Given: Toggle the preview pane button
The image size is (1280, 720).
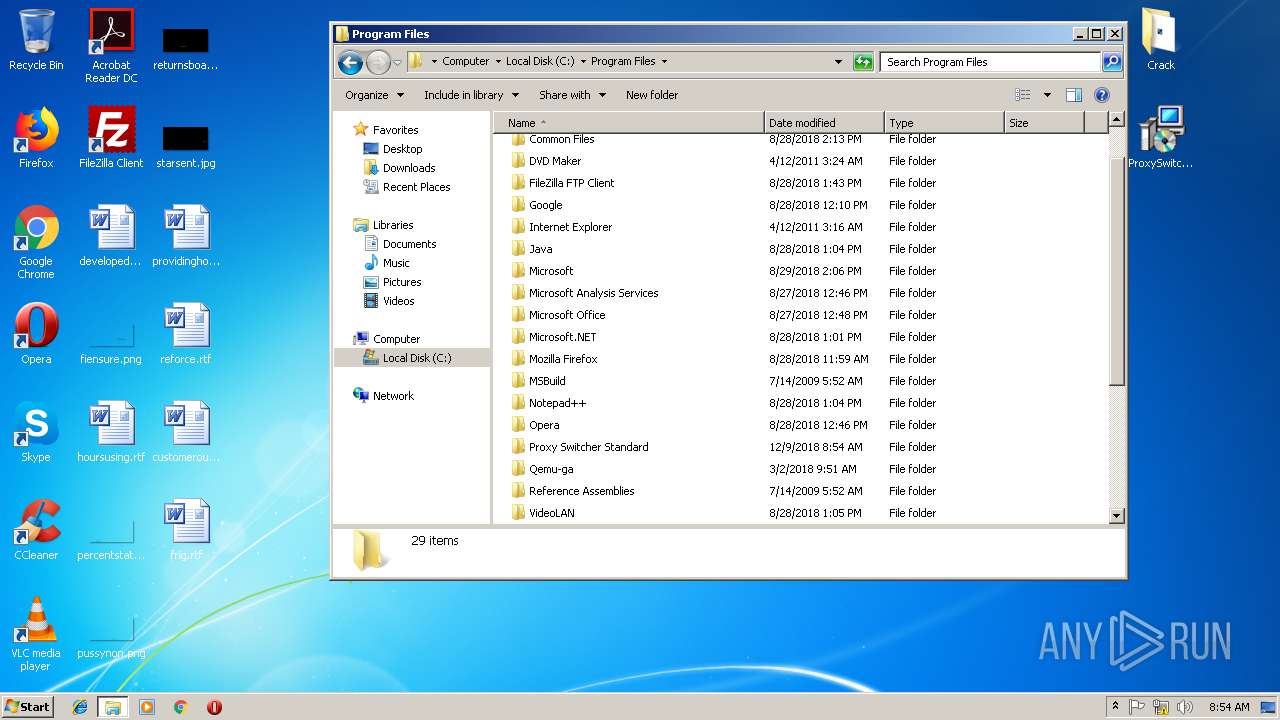Looking at the screenshot, I should [1074, 95].
